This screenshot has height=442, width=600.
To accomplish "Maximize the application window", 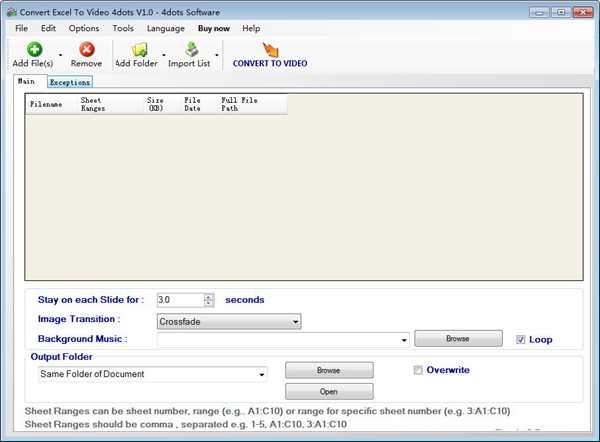I will pyautogui.click(x=560, y=12).
